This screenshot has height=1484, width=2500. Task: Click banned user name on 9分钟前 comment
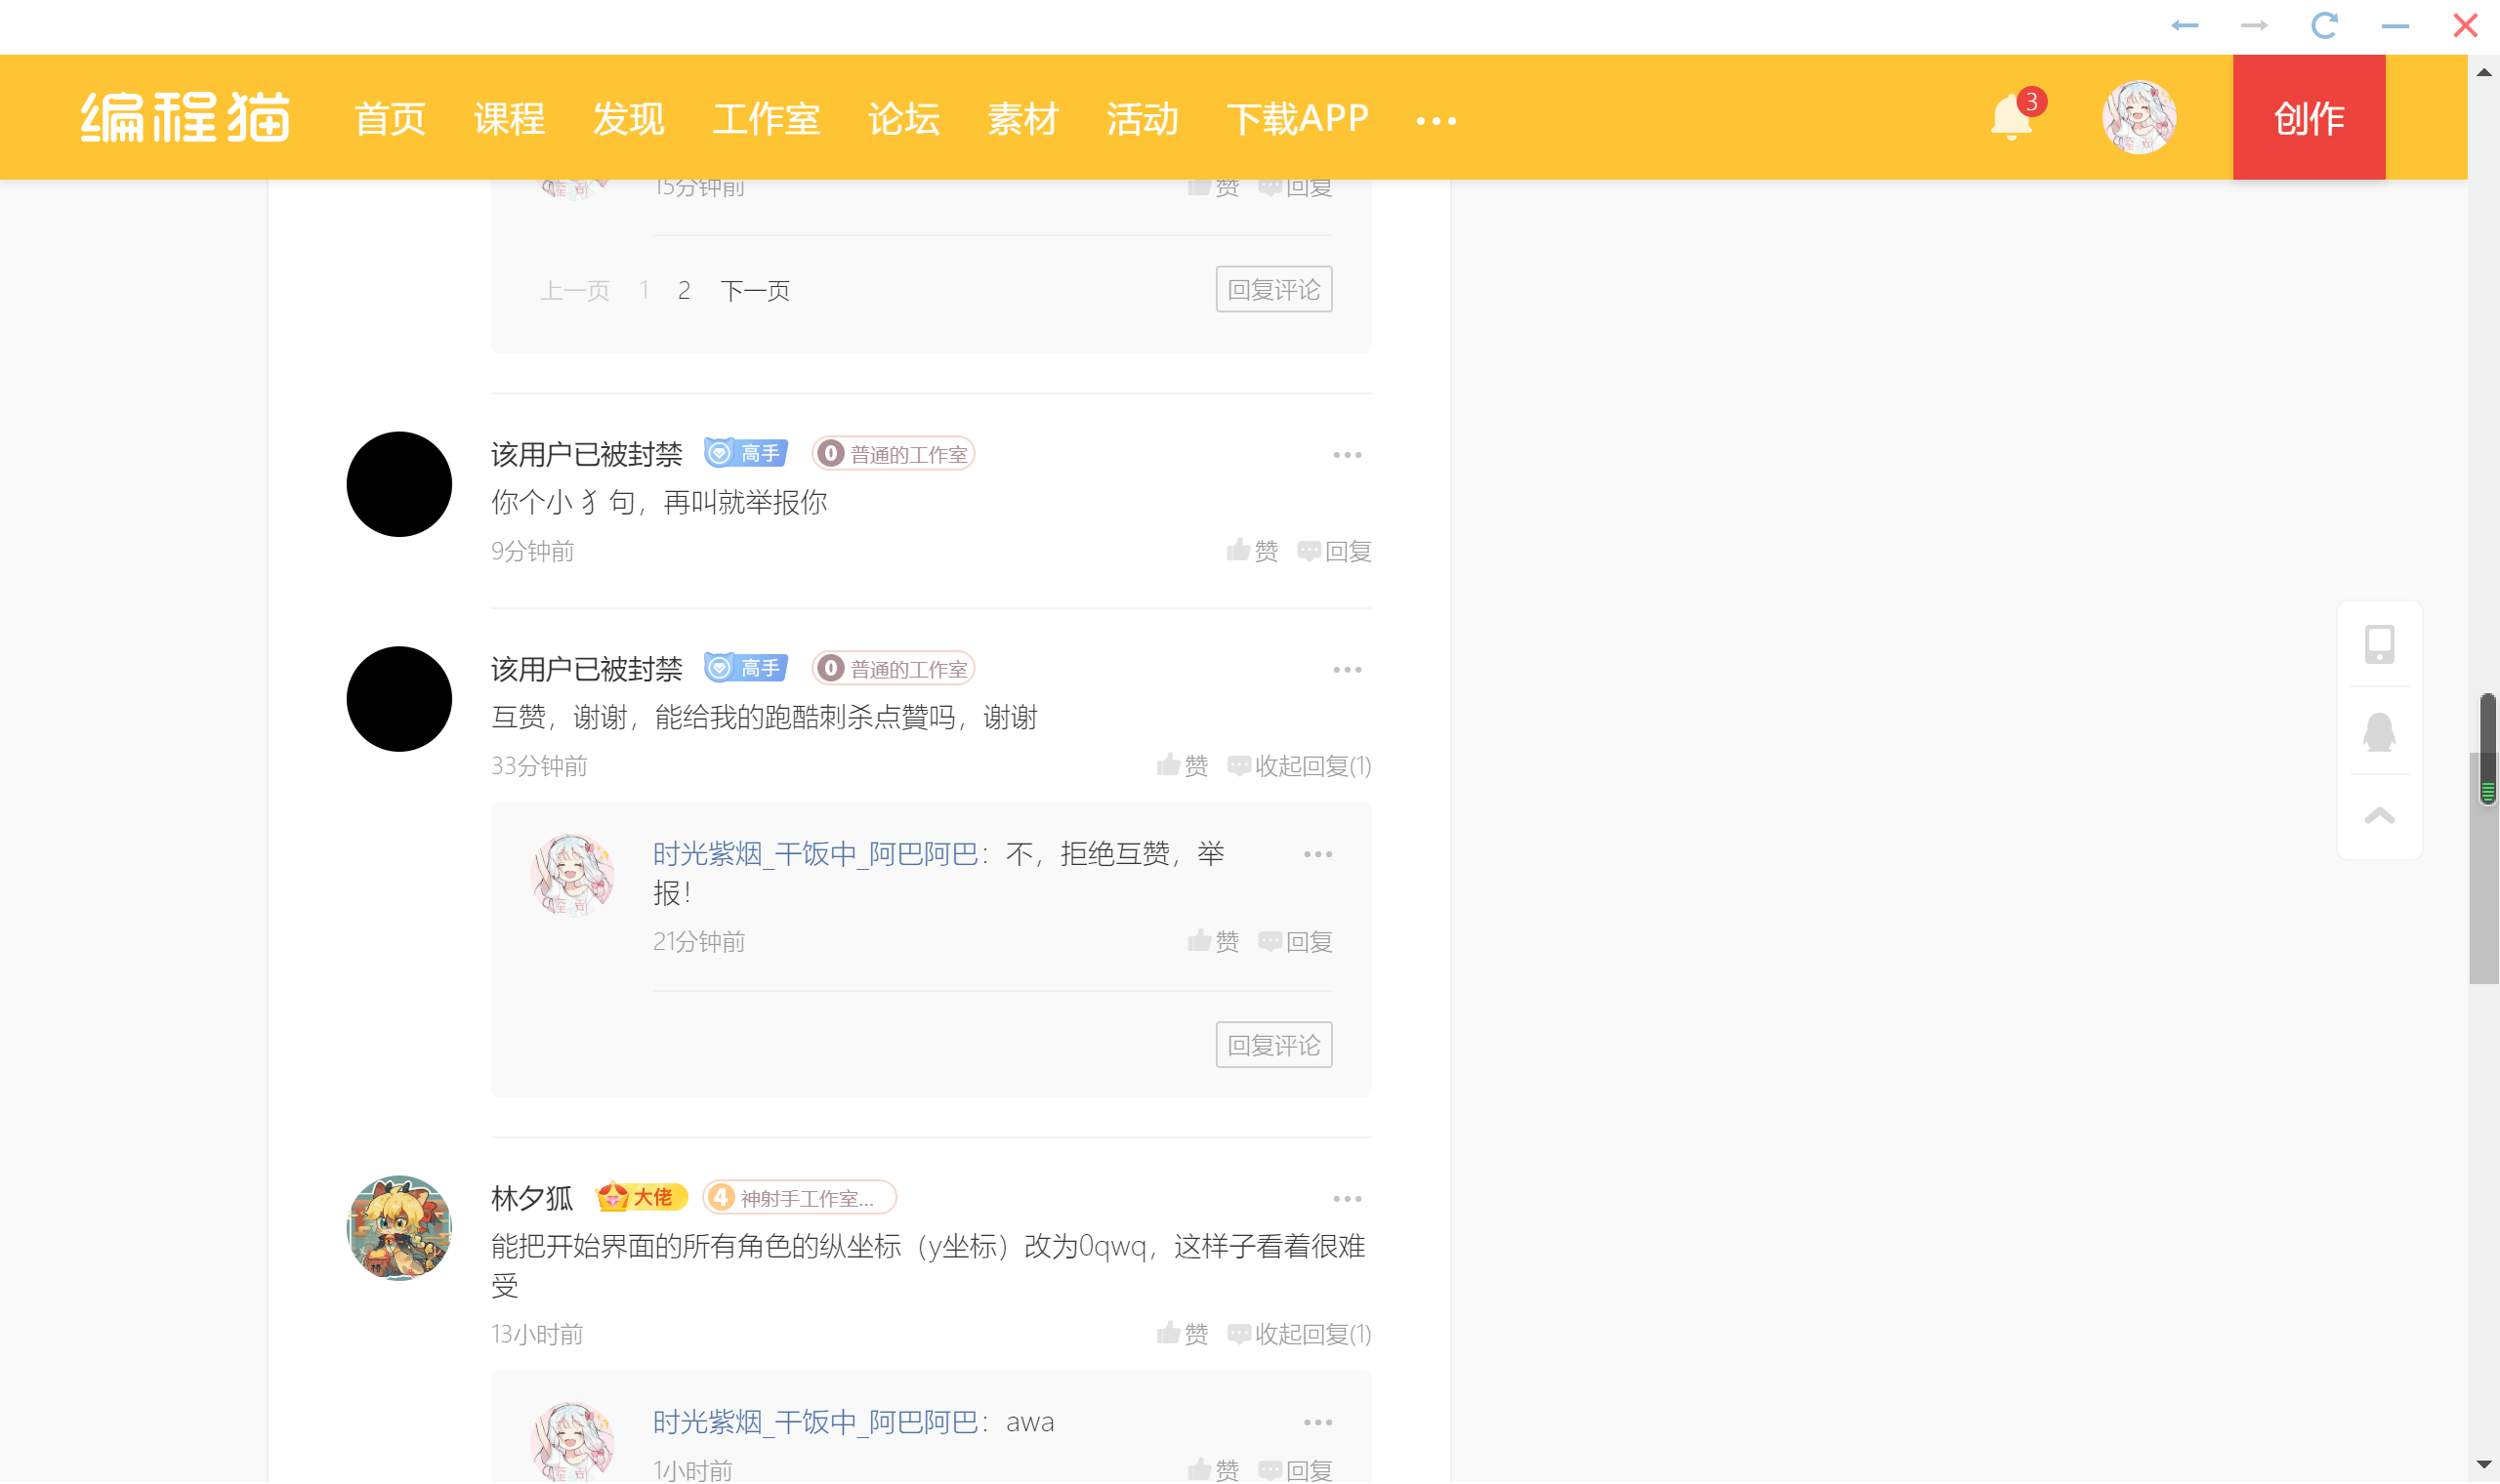pyautogui.click(x=586, y=455)
